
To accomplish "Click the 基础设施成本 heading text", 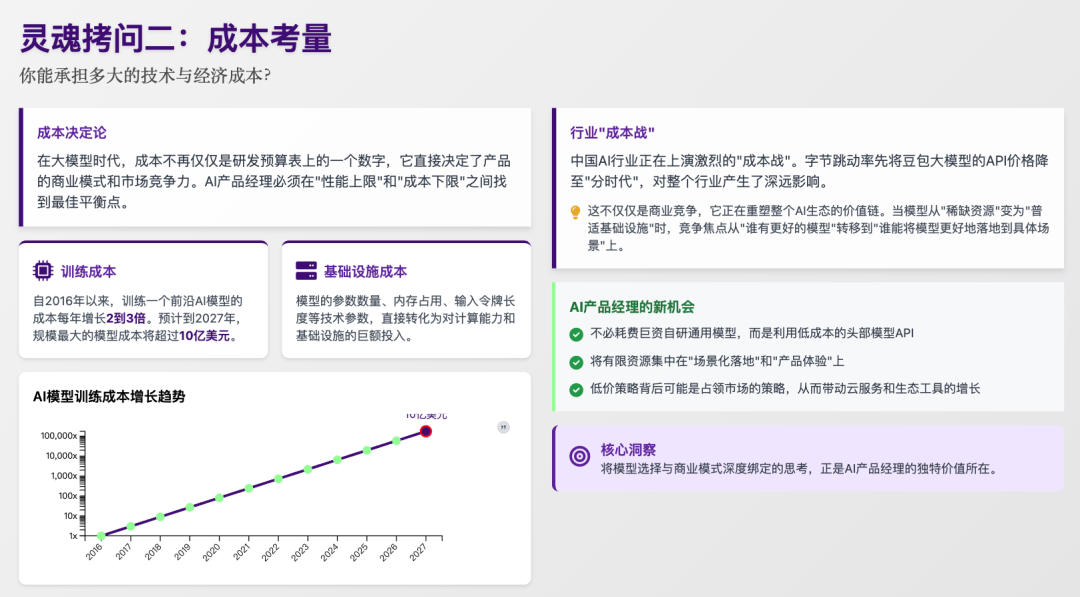I will [365, 271].
